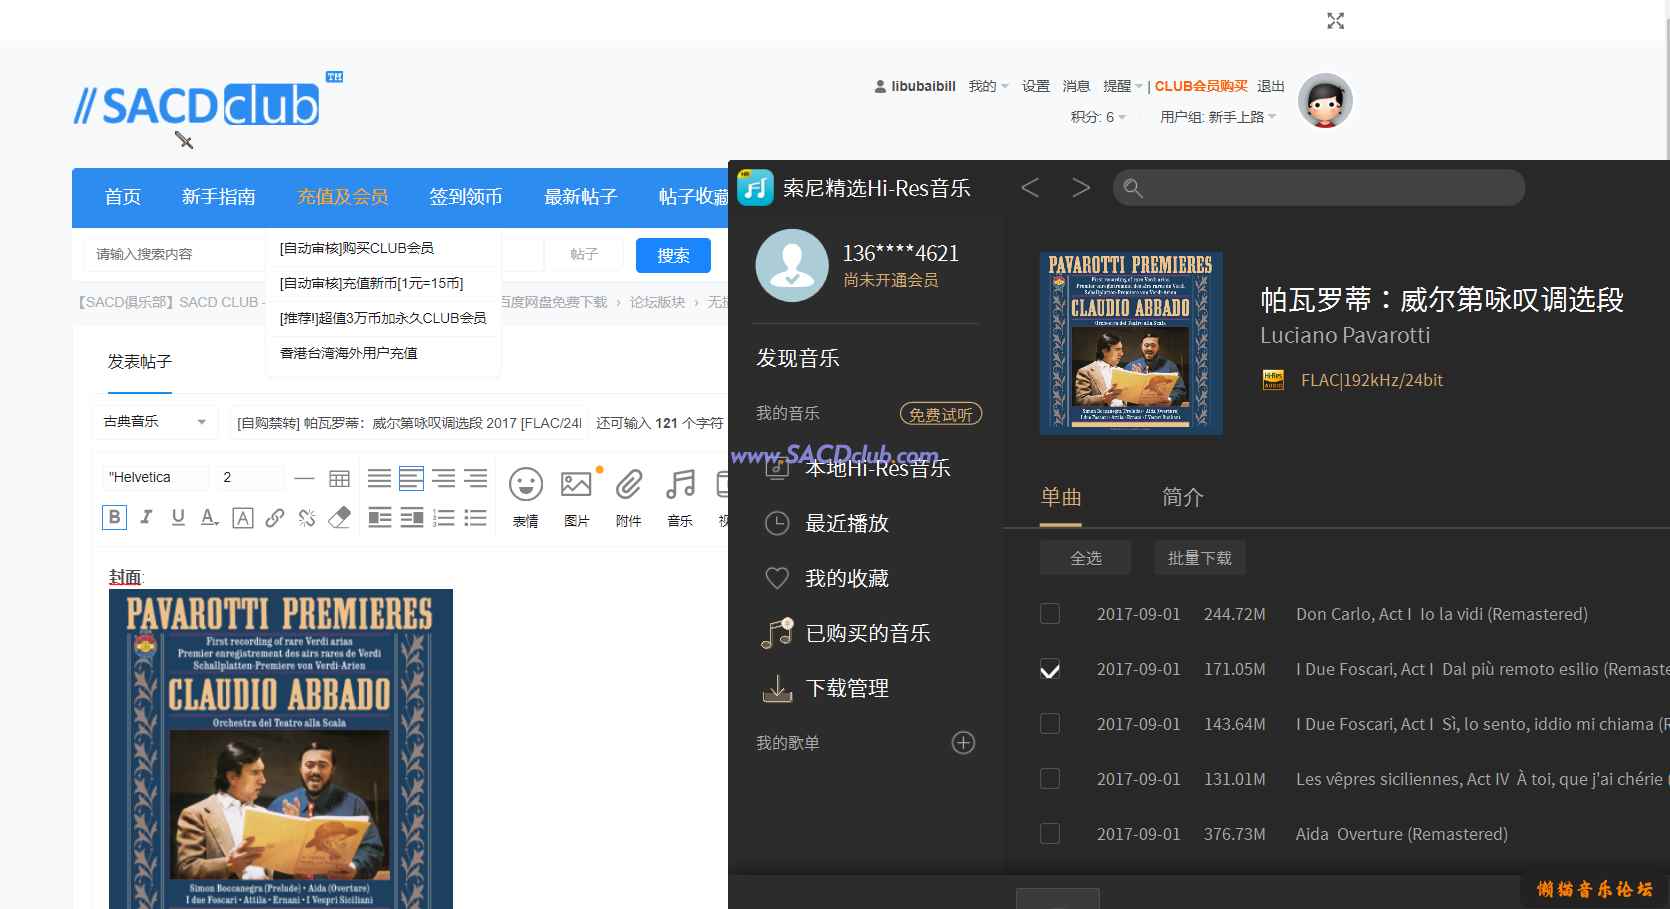The height and width of the screenshot is (909, 1670).
Task: Switch to the 单曲 tab
Action: tap(1061, 497)
